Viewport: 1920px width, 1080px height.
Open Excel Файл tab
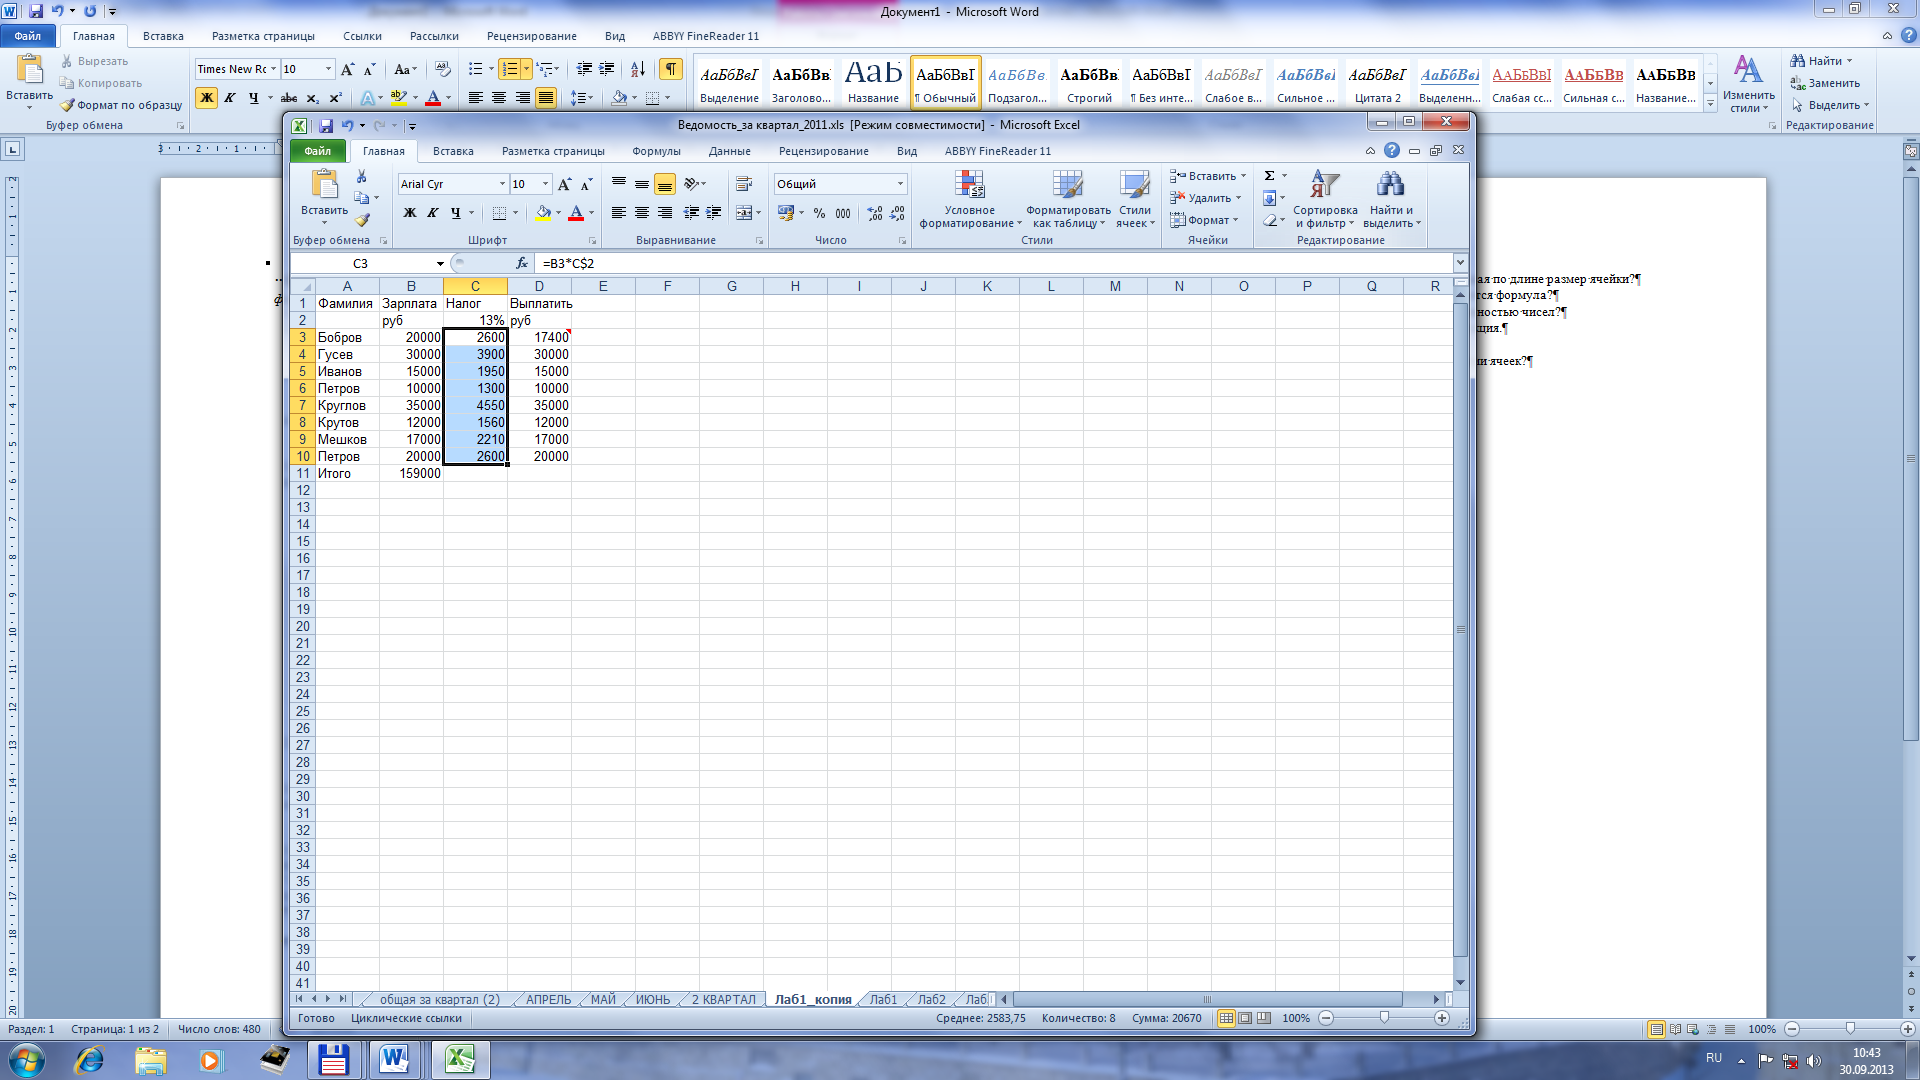click(318, 151)
